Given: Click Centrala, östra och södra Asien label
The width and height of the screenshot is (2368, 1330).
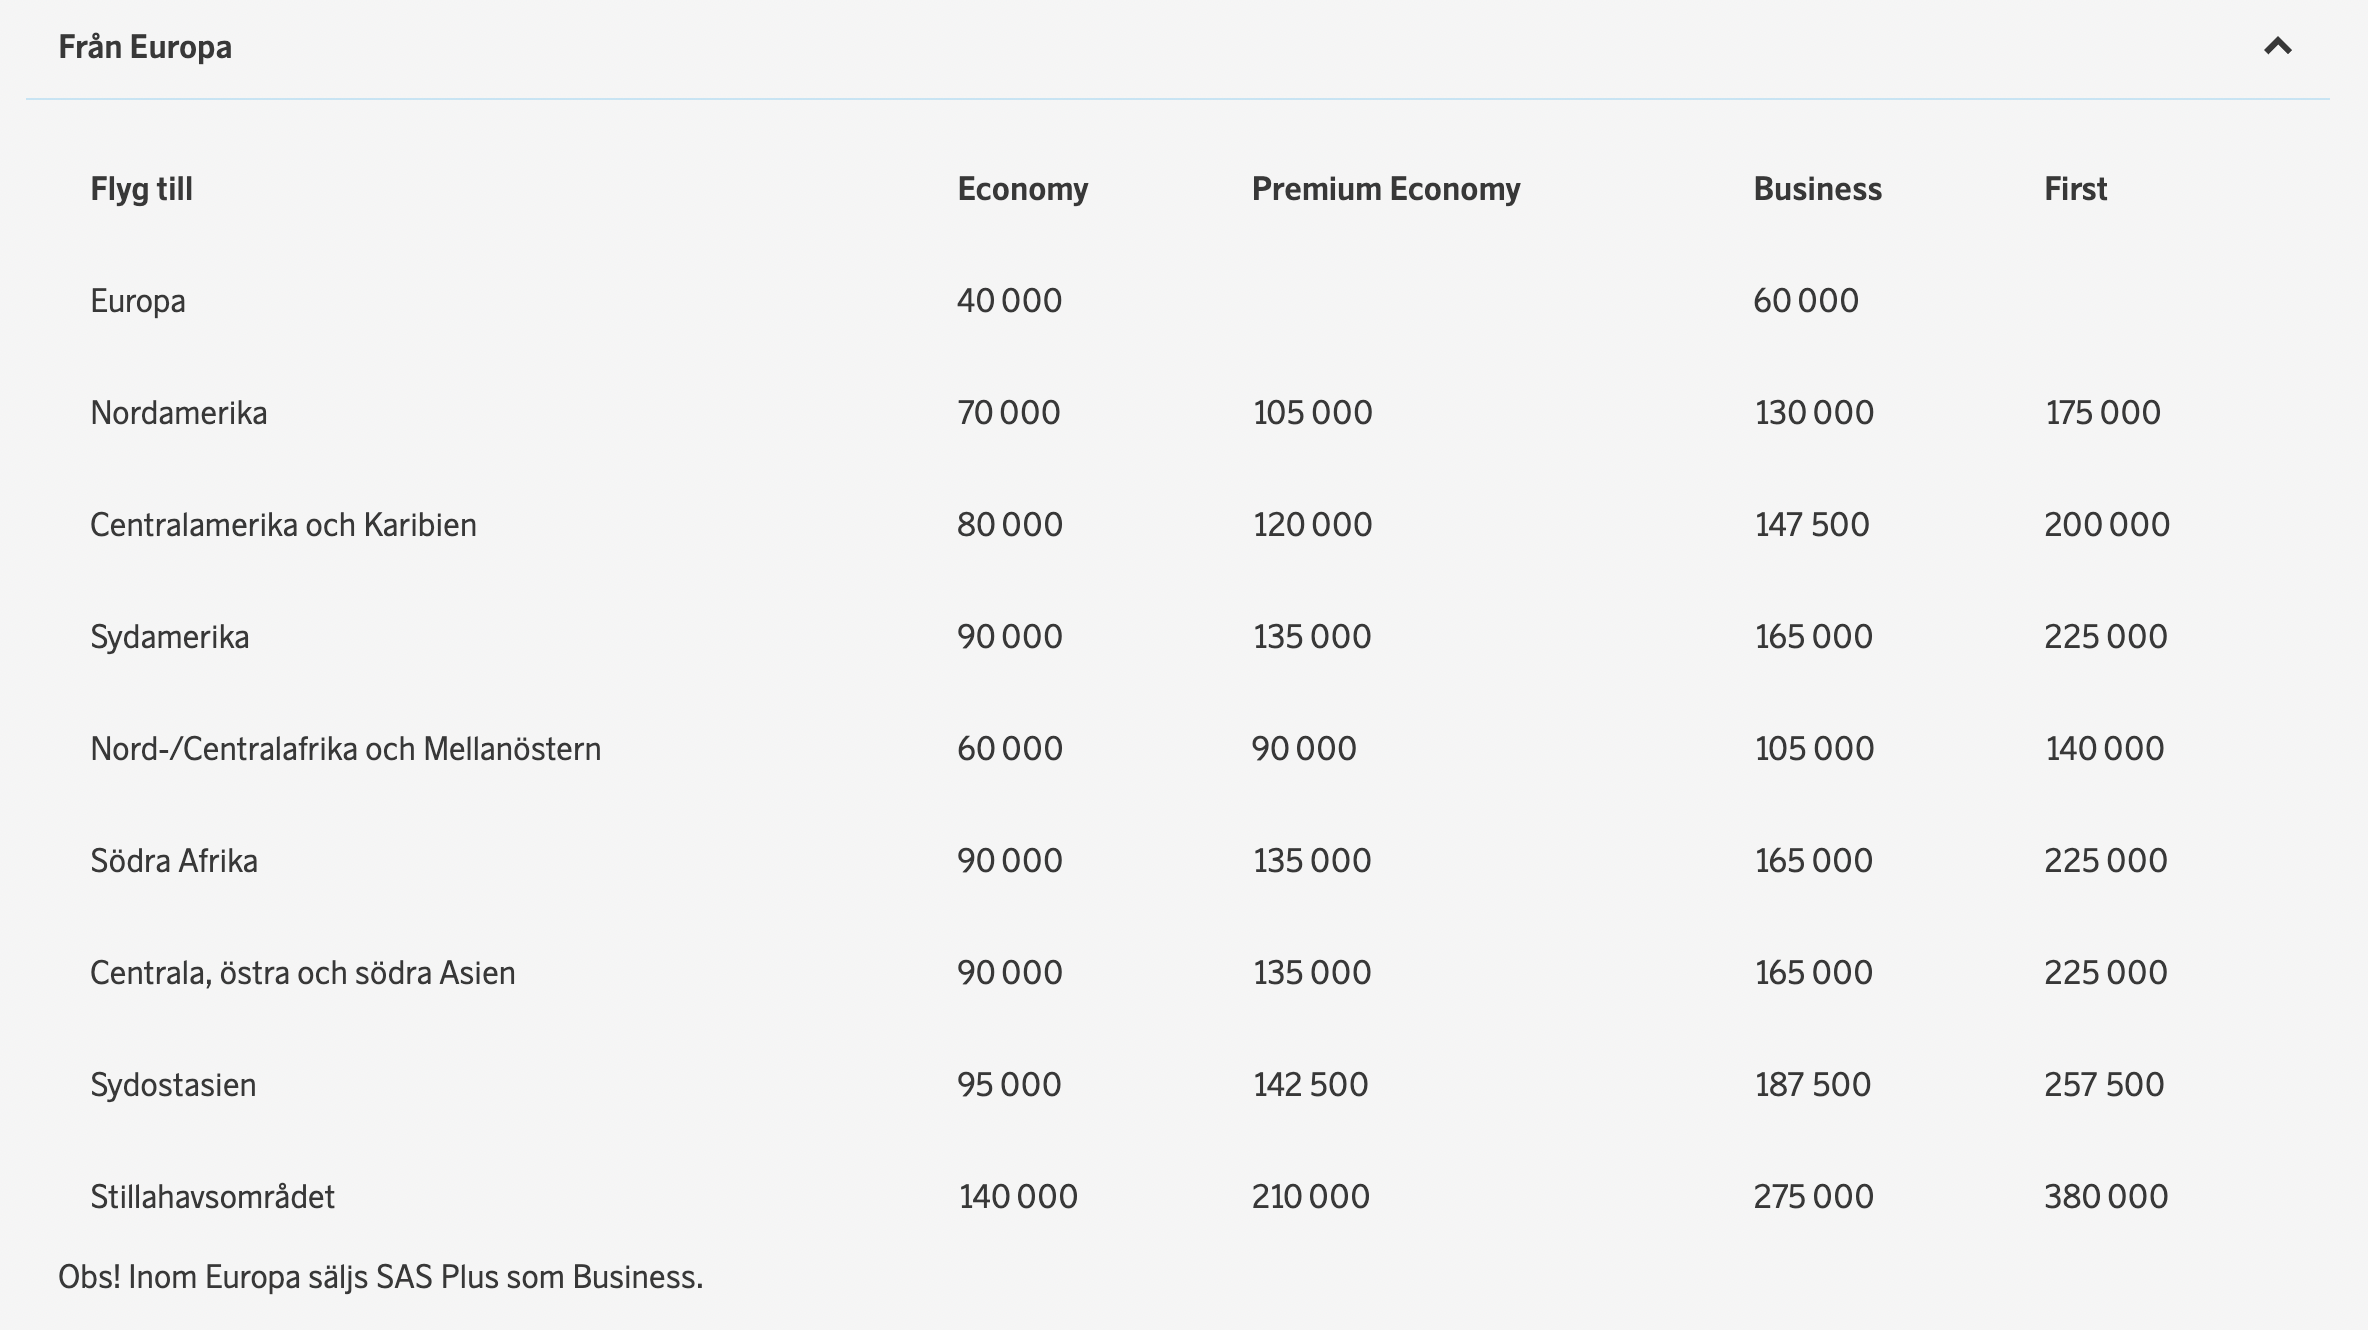Looking at the screenshot, I should click(302, 973).
